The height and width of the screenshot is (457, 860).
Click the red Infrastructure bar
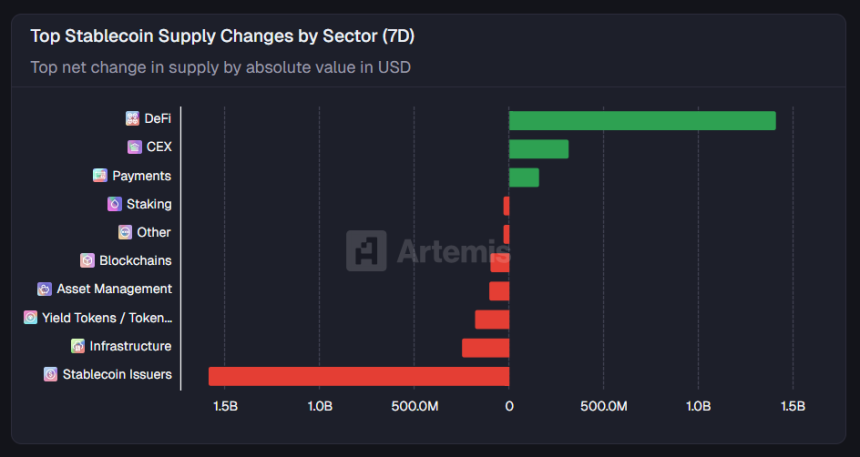tap(485, 348)
